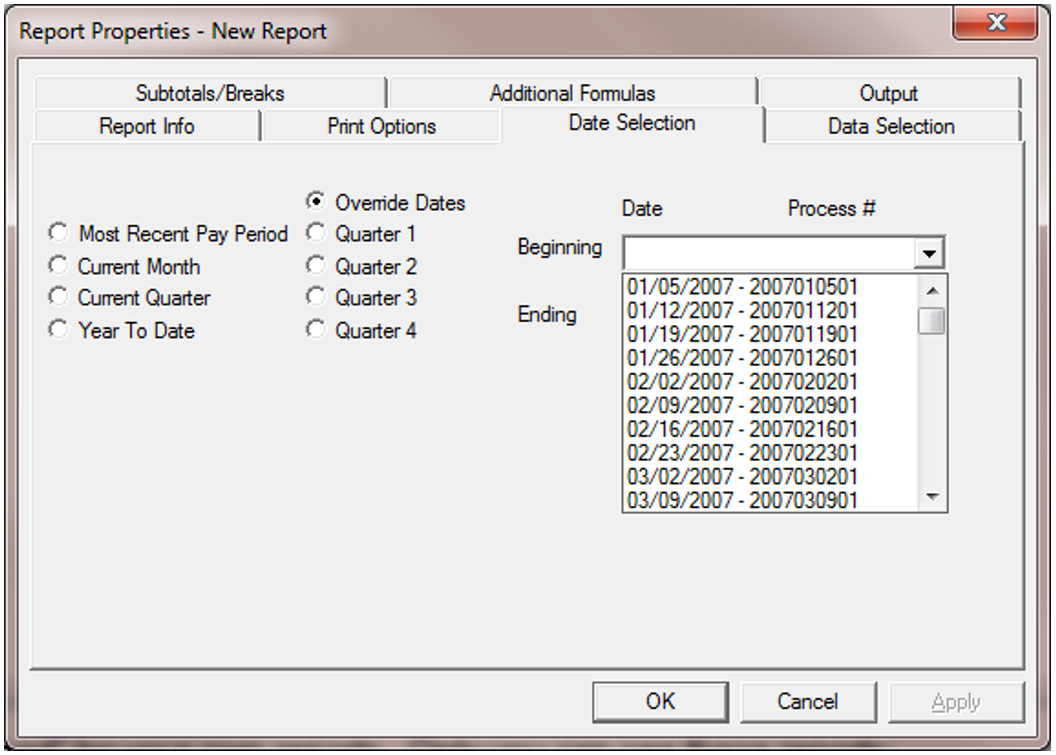The height and width of the screenshot is (755, 1056).
Task: Select the Current Quarter option
Action: pyautogui.click(x=58, y=298)
